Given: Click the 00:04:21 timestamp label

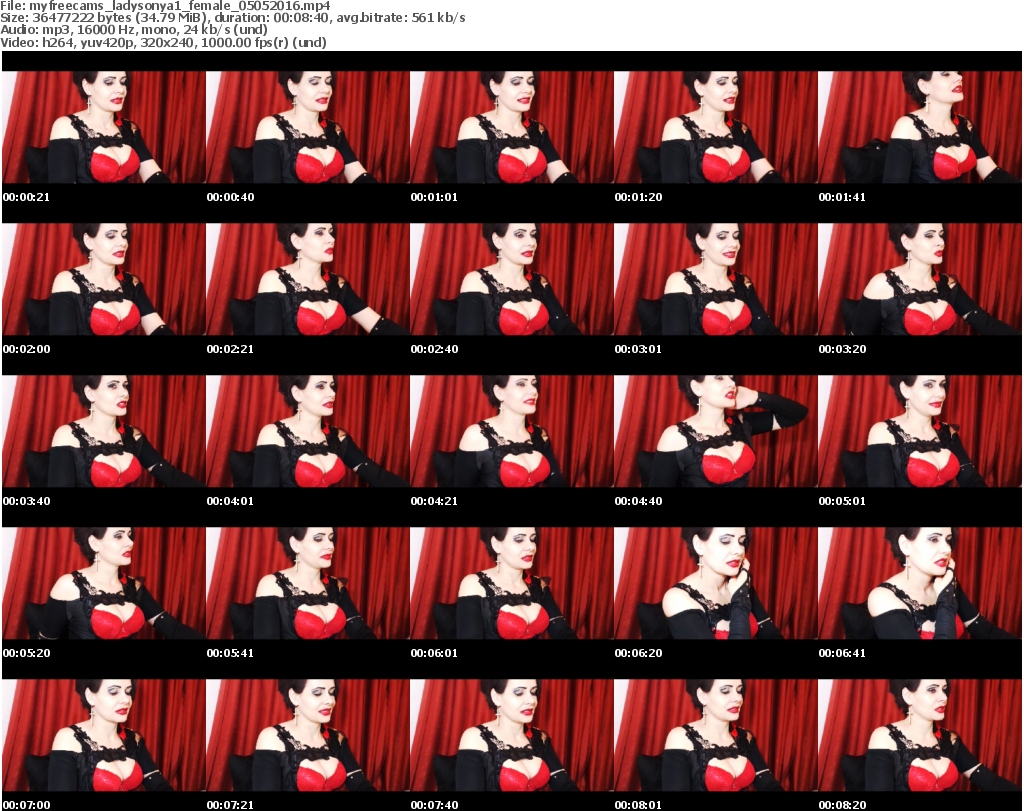Looking at the screenshot, I should (434, 501).
